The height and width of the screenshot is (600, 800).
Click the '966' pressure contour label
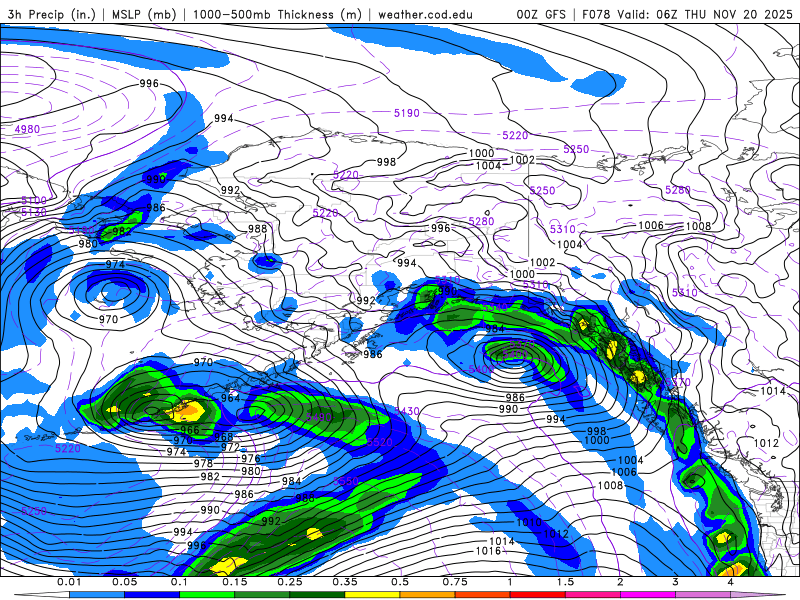click(x=190, y=430)
